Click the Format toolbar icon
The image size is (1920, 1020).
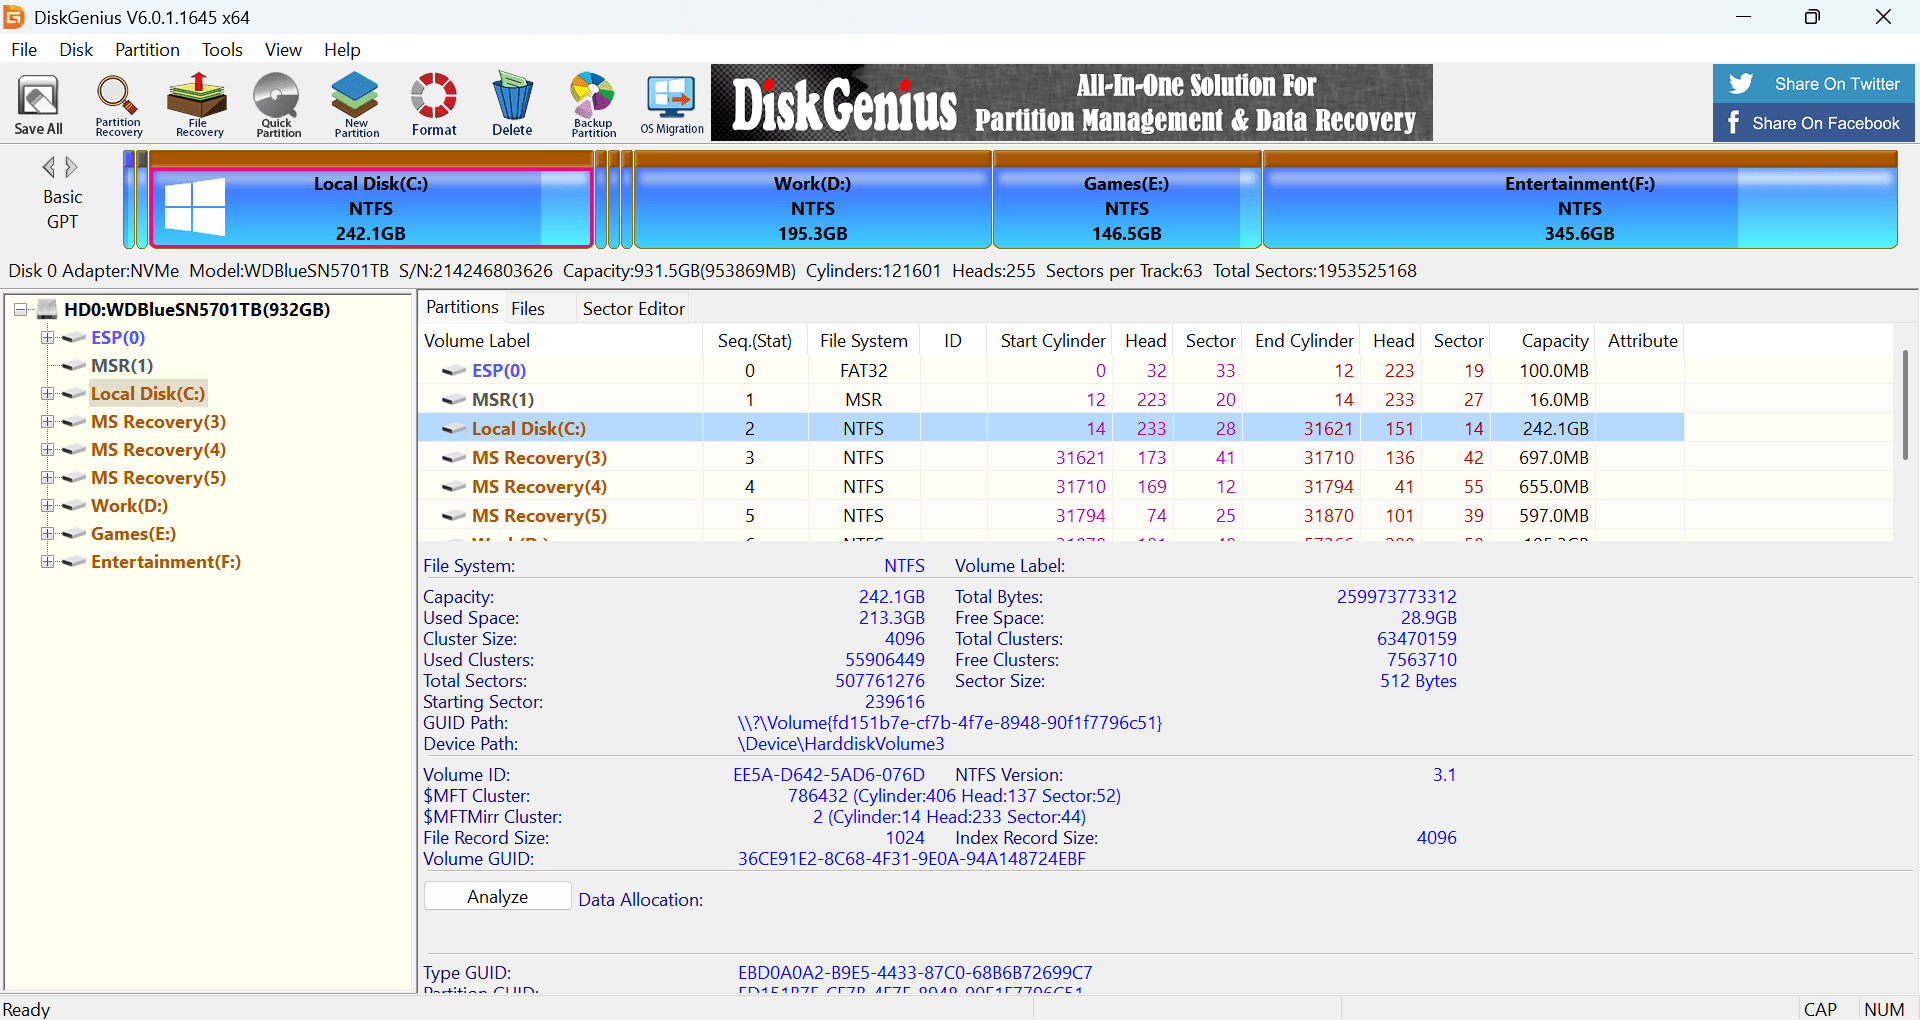click(x=434, y=104)
